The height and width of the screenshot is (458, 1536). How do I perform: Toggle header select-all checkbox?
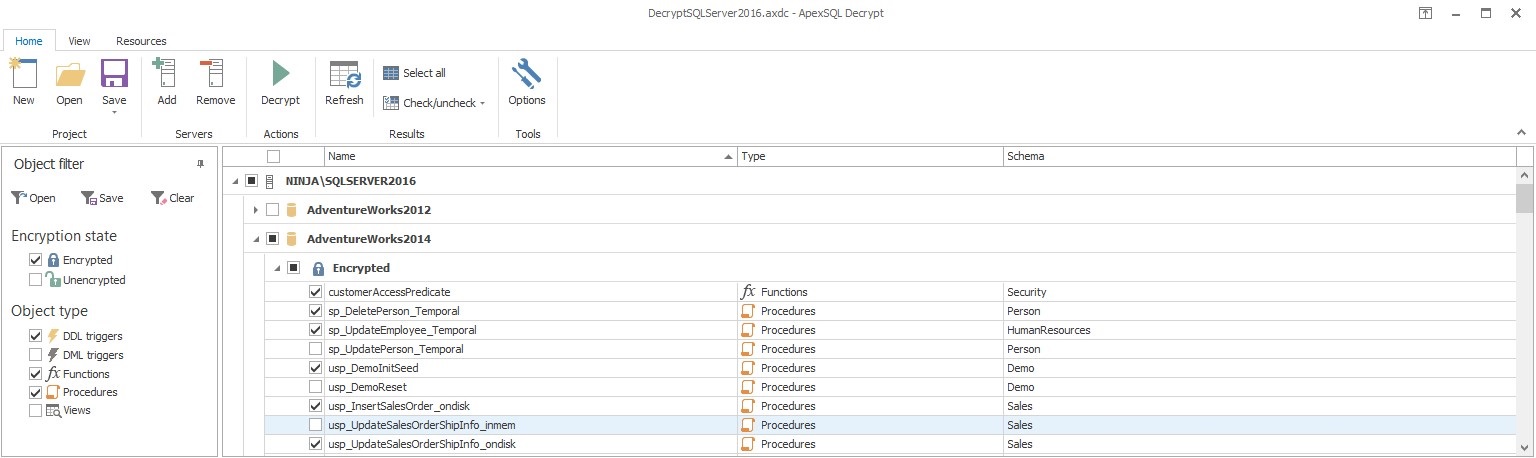[273, 156]
